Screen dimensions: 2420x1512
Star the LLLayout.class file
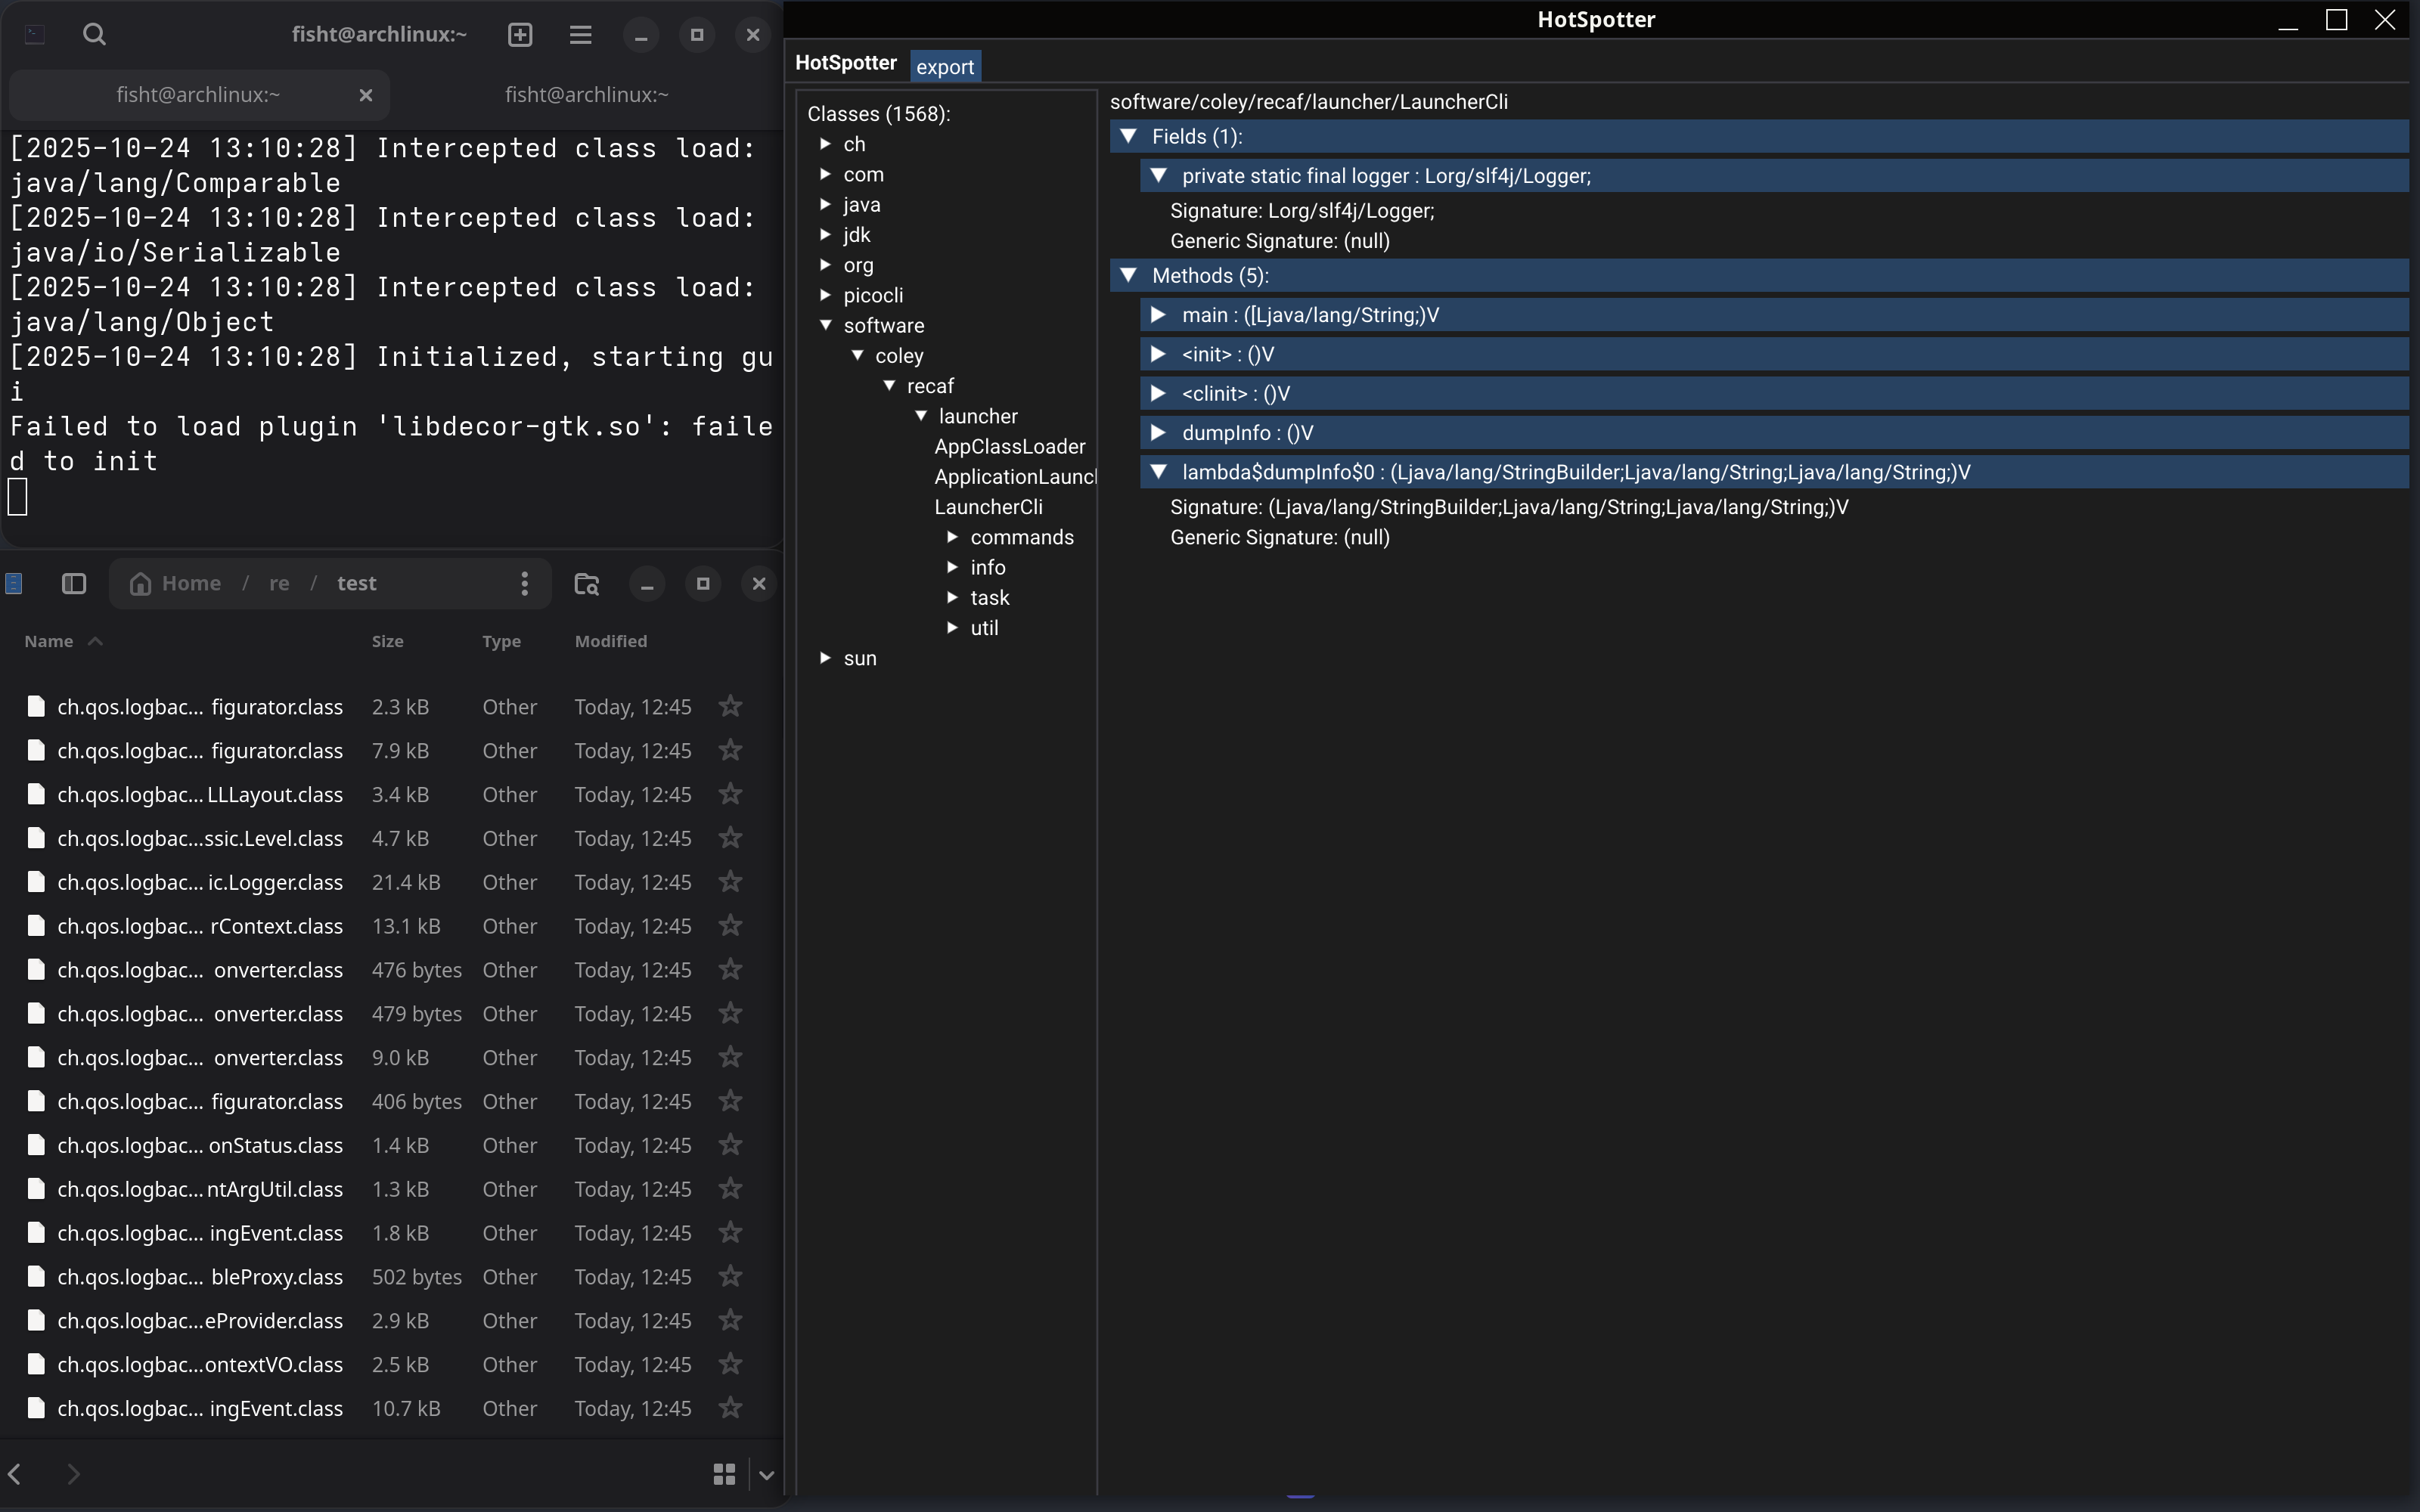[731, 794]
